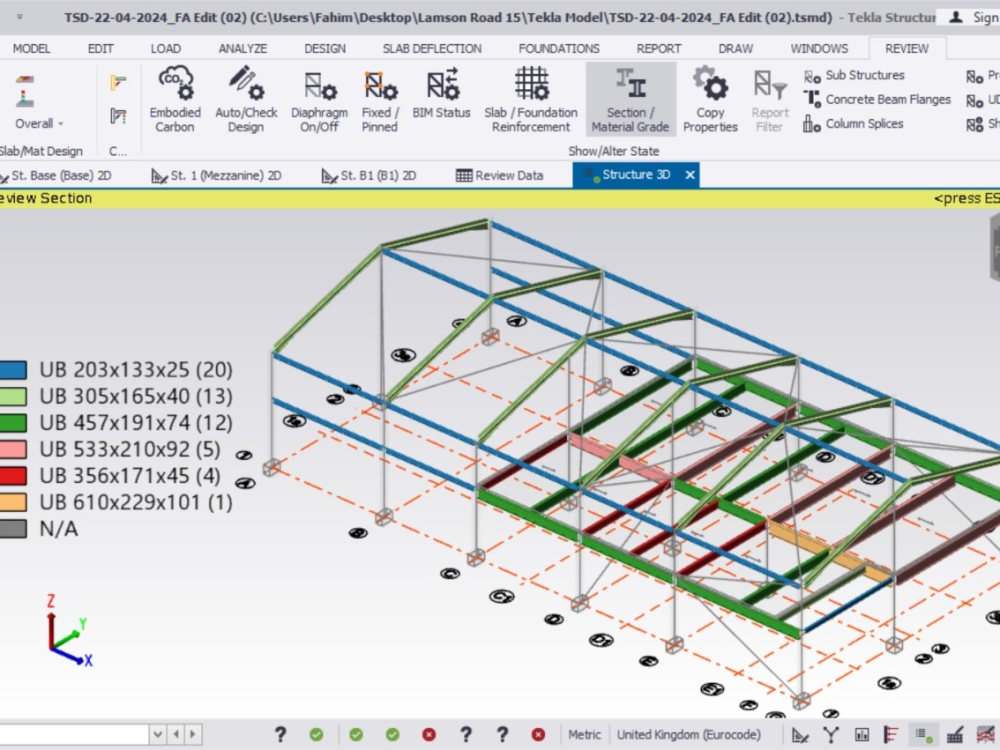Open the DRAW ribbon tab

click(735, 48)
